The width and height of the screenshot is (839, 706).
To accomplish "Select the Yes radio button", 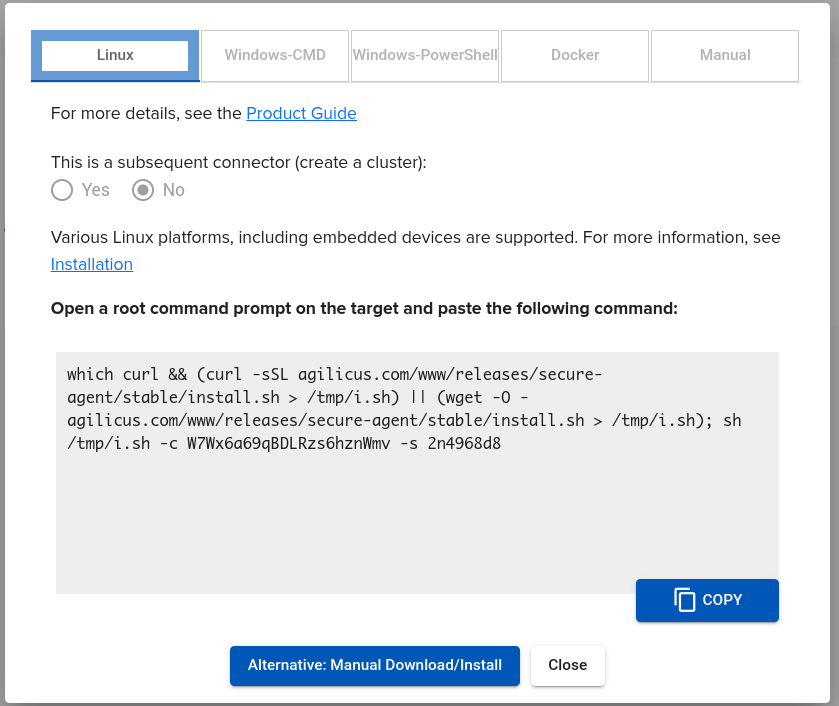I will (62, 190).
